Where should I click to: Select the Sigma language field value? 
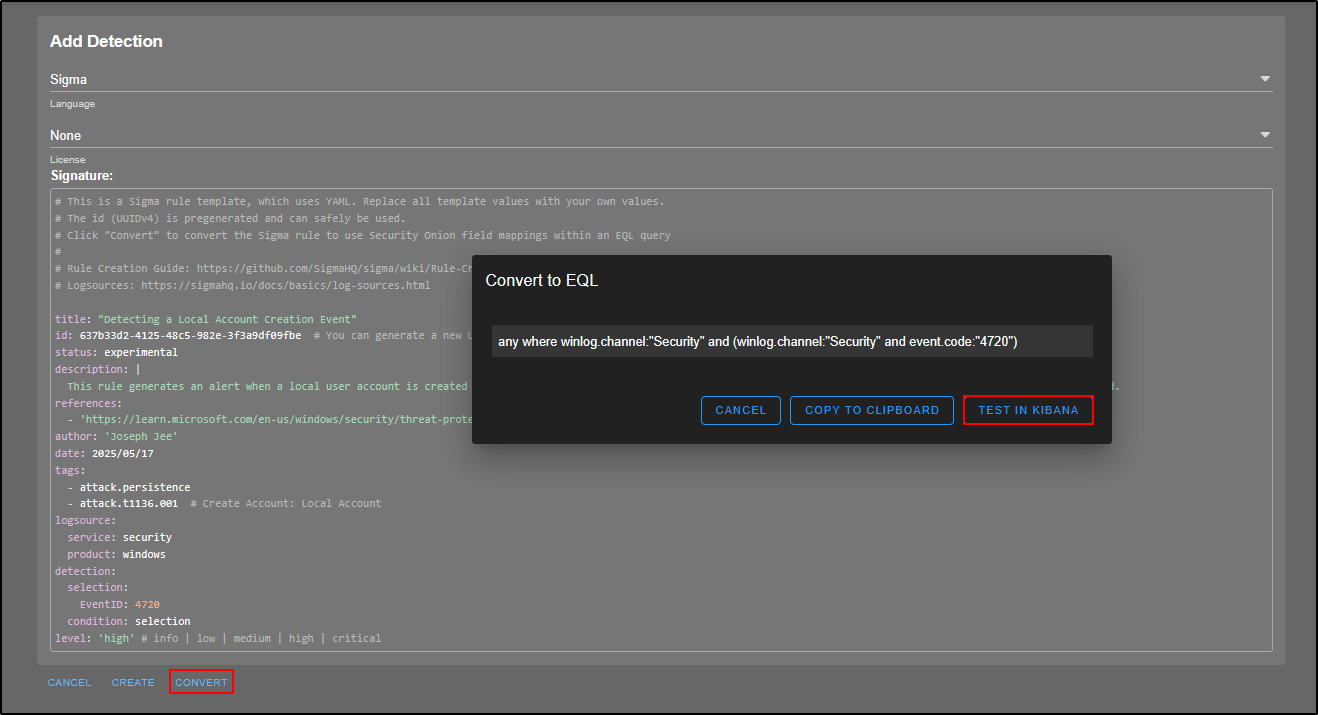68,79
